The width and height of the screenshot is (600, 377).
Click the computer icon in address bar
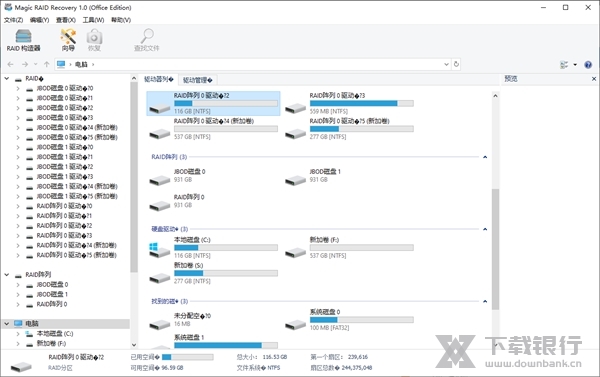(x=61, y=64)
